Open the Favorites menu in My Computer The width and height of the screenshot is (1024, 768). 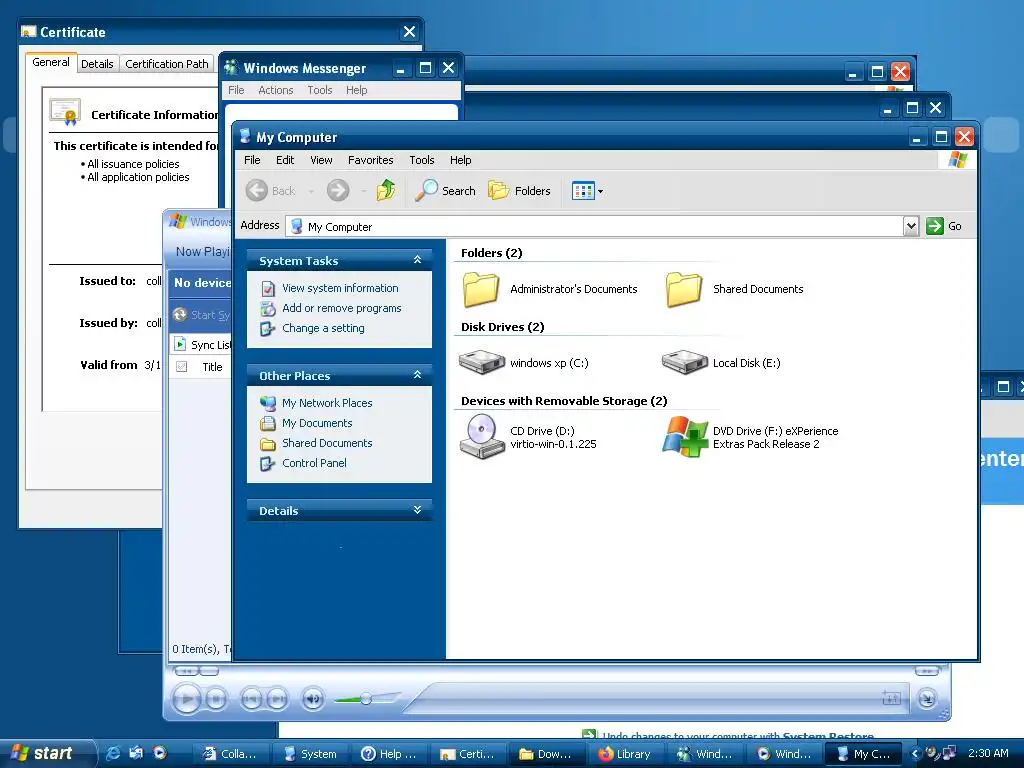(370, 160)
